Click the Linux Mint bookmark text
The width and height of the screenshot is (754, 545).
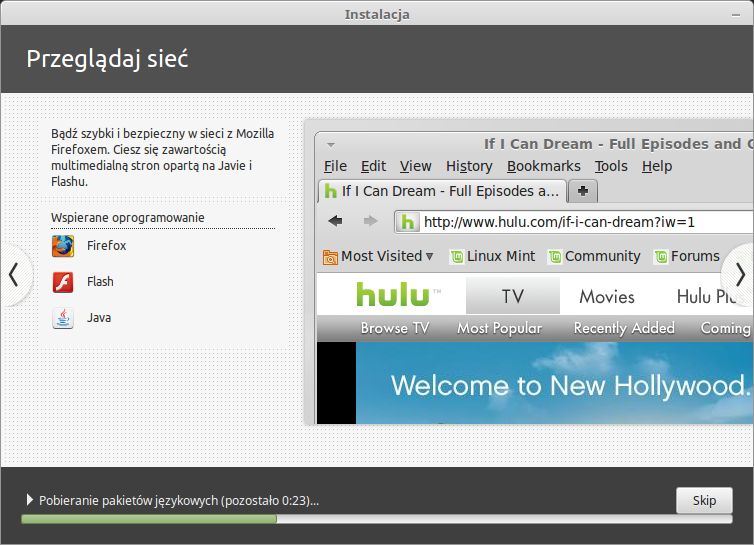501,256
